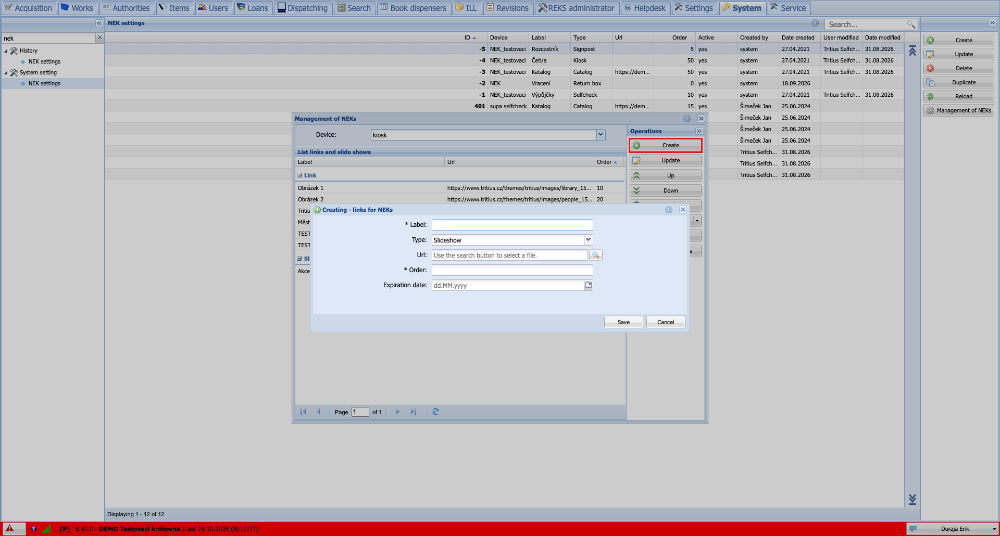
Task: Sort by the Order column in Management list
Action: tap(609, 163)
